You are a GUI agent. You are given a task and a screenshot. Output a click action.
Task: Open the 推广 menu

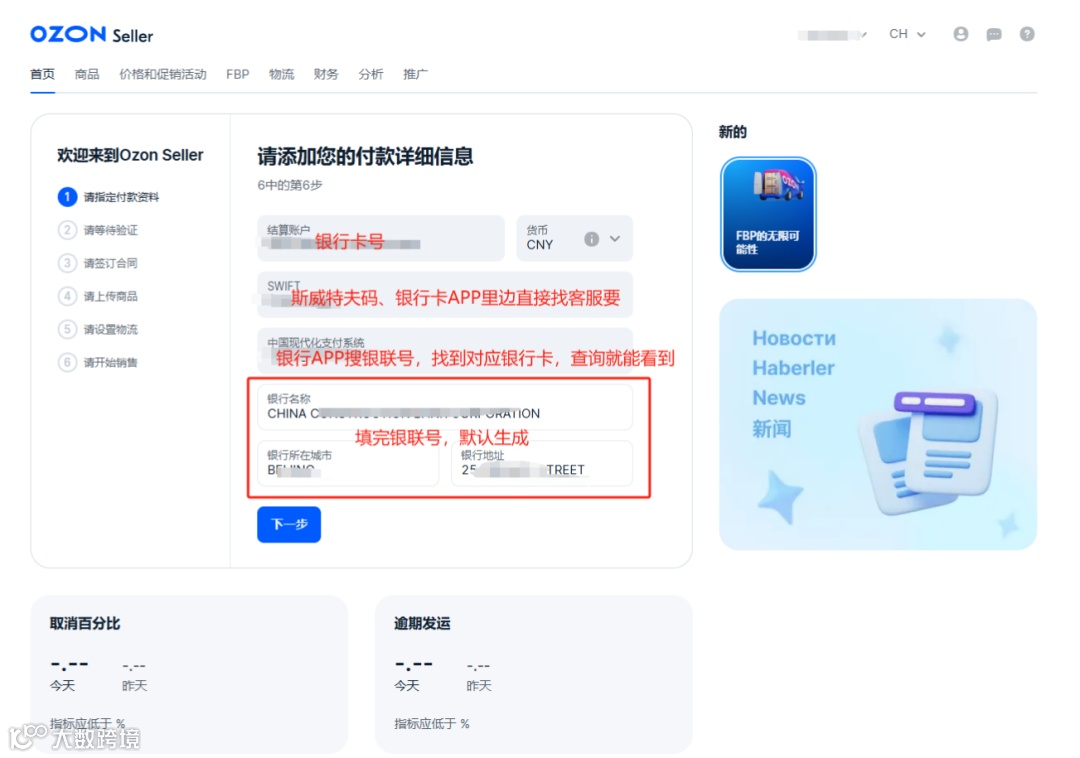[x=415, y=74]
